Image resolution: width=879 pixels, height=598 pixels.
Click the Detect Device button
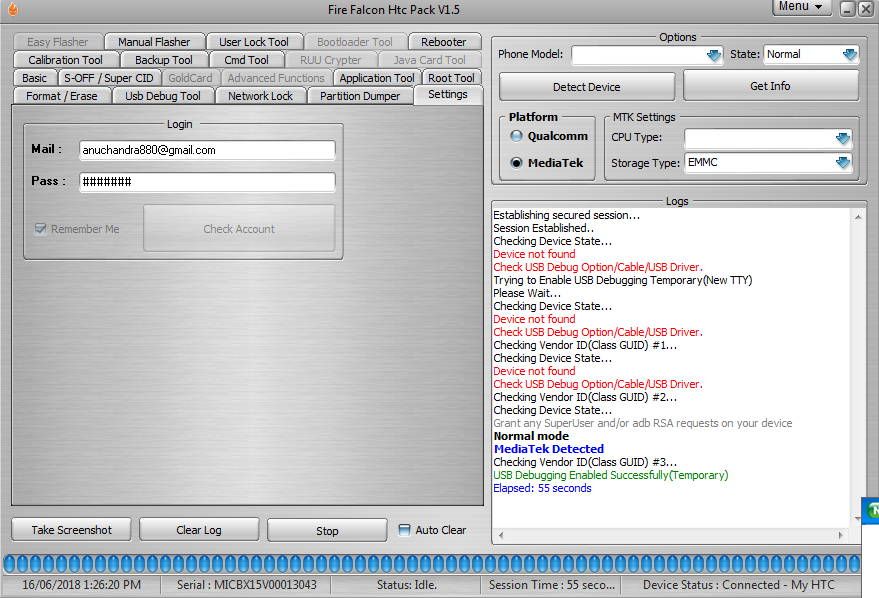click(587, 87)
